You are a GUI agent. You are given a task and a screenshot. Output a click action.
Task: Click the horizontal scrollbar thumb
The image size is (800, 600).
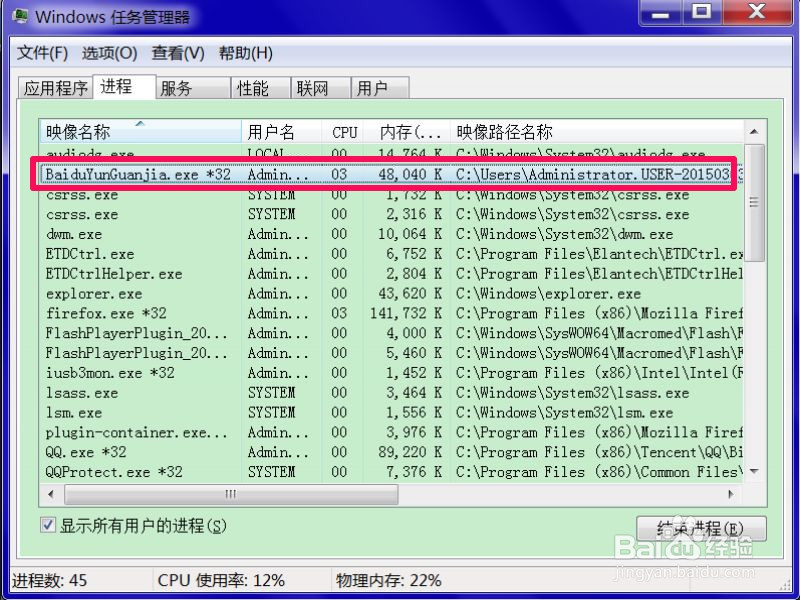tap(231, 494)
